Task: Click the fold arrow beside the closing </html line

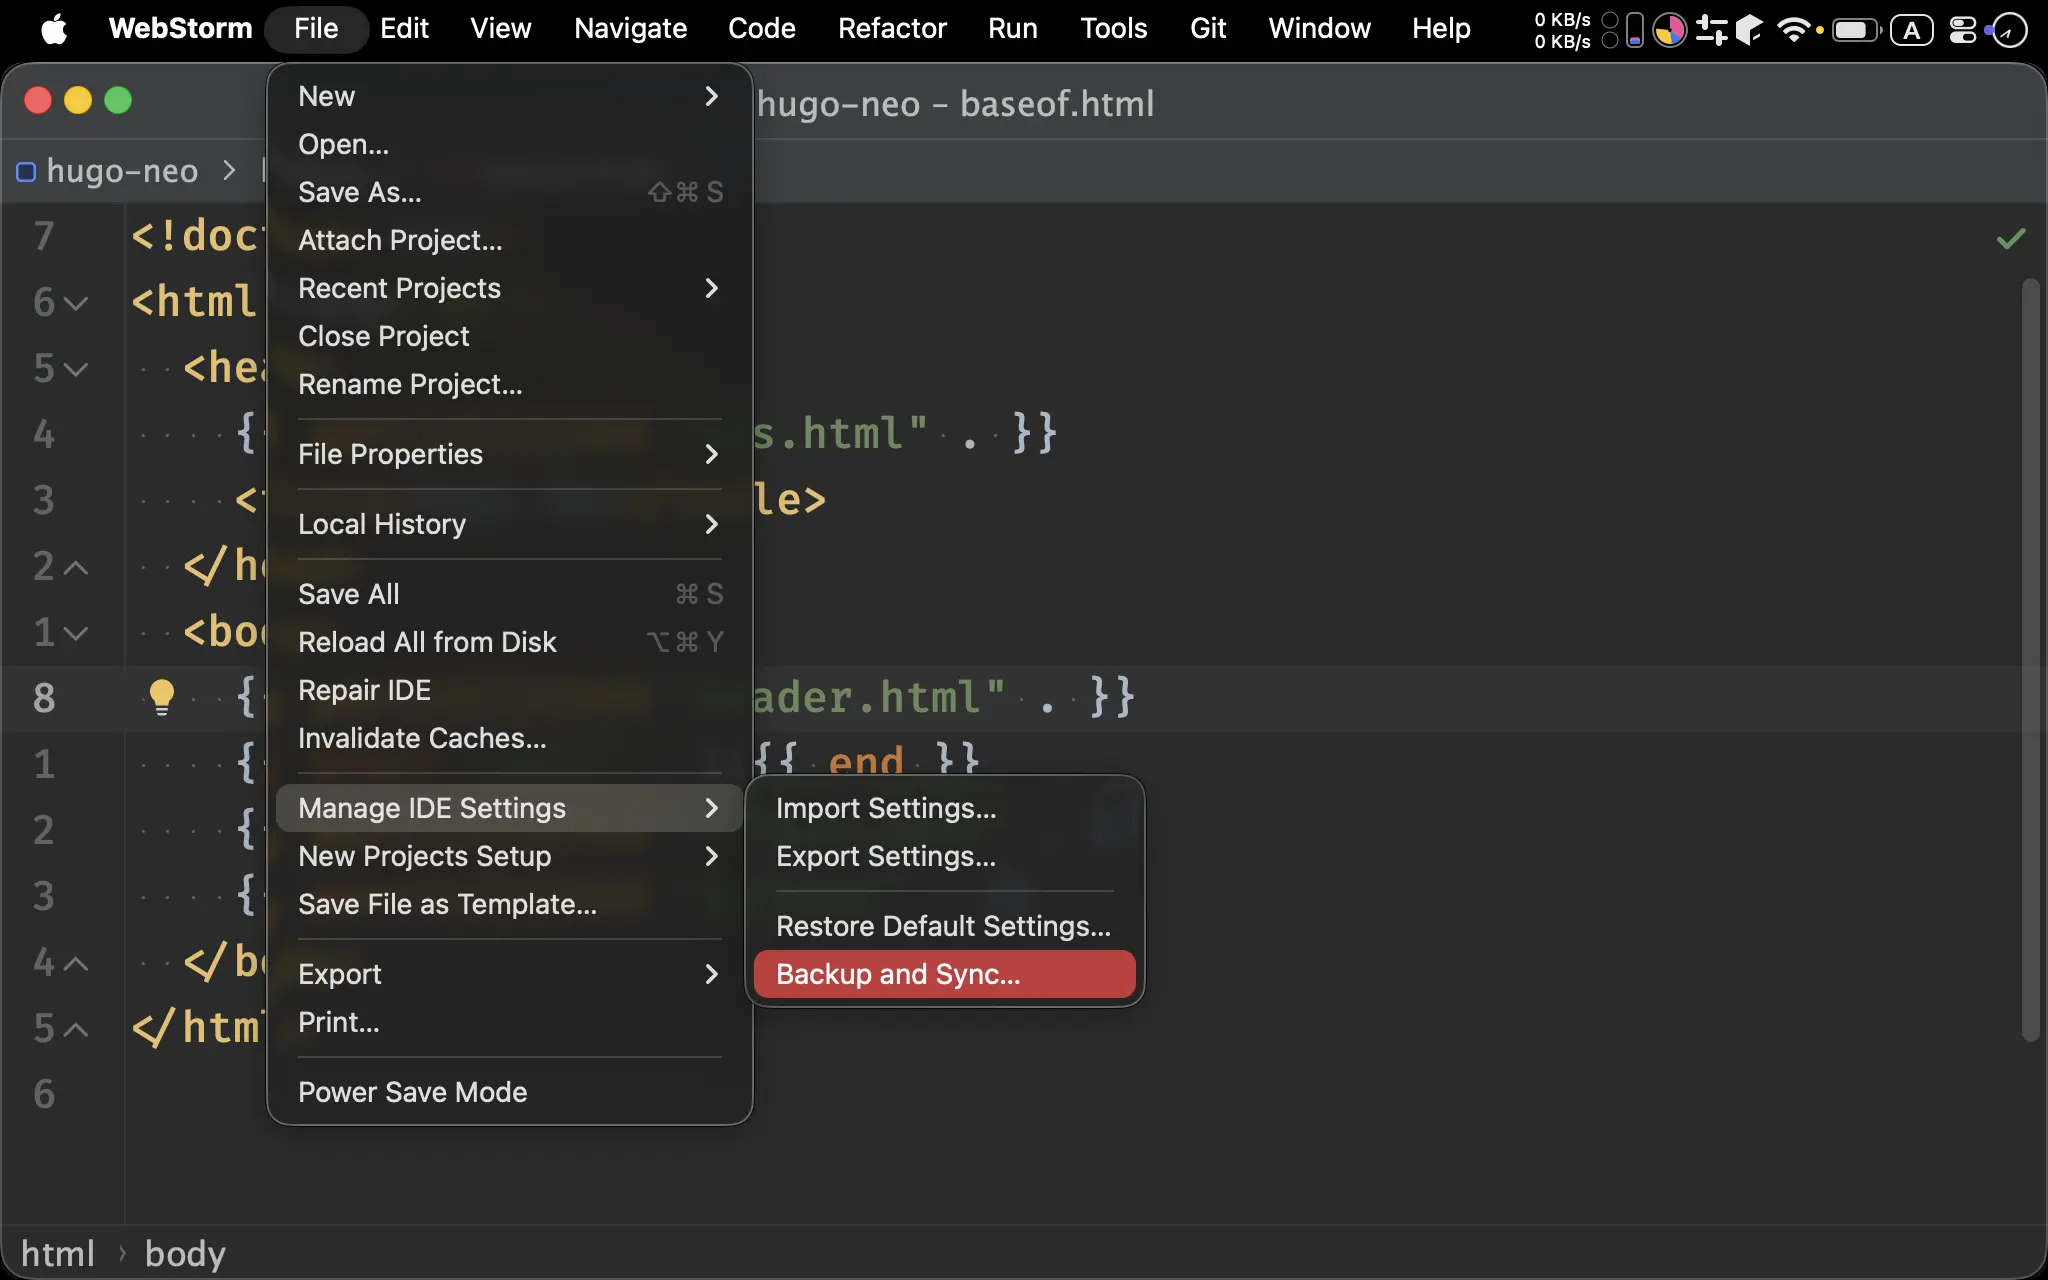Action: [76, 1028]
